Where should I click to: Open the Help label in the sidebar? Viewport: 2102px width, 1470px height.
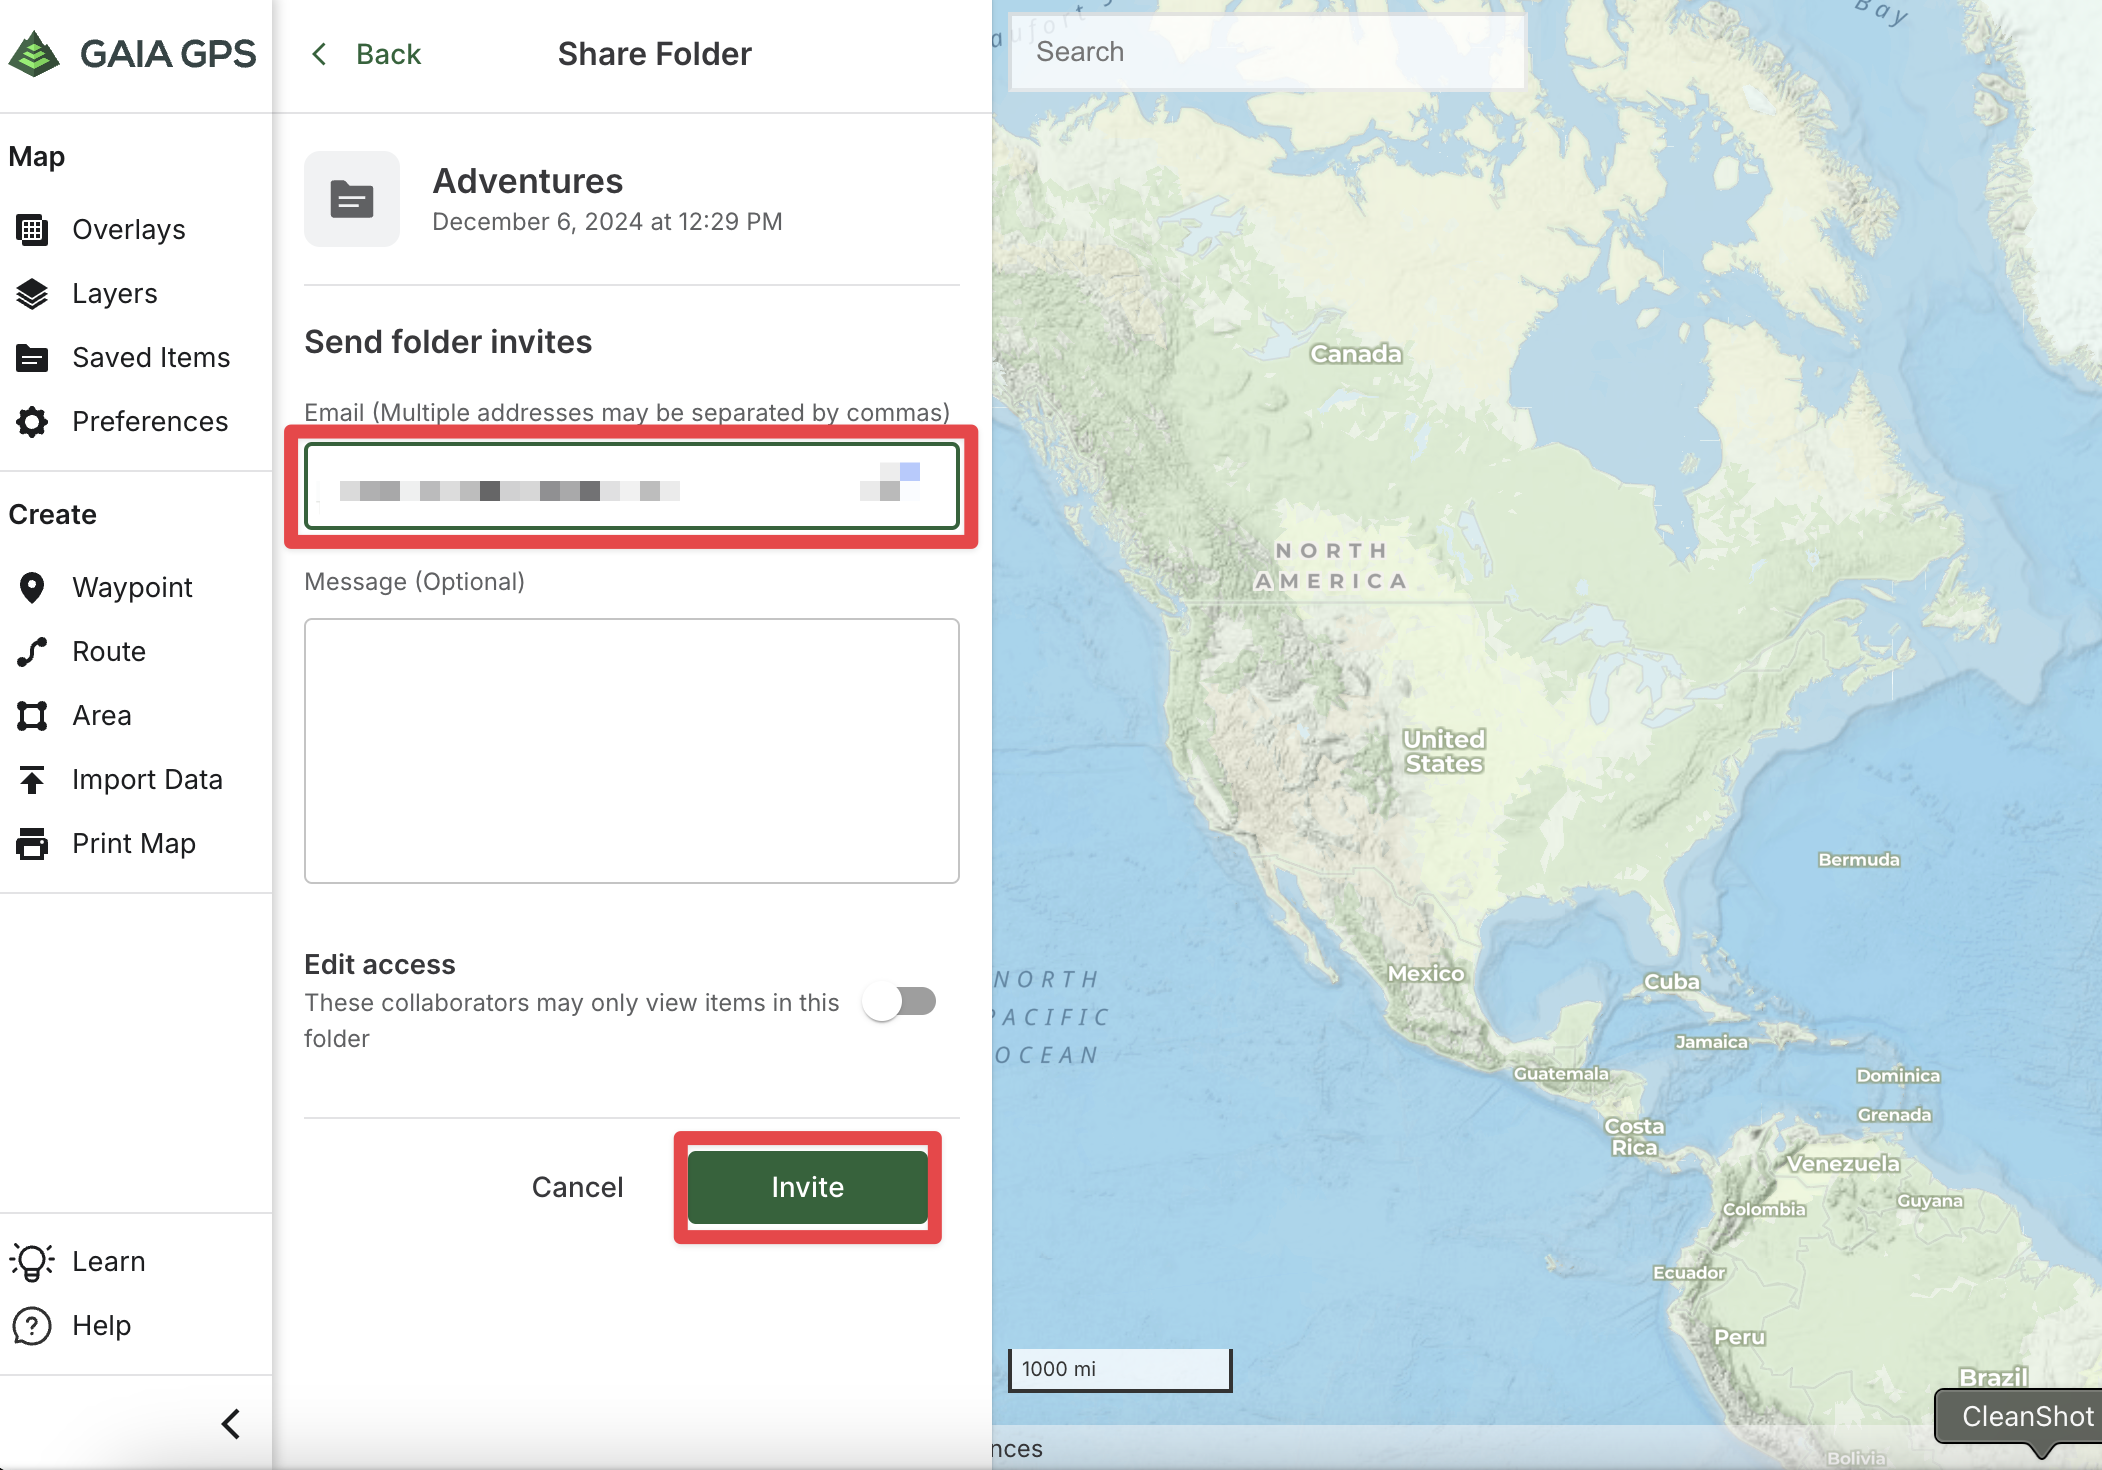pyautogui.click(x=102, y=1326)
